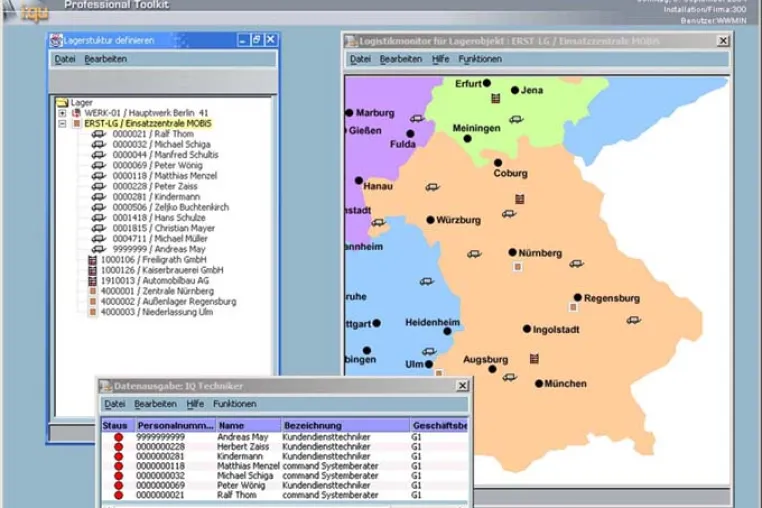This screenshot has width=762, height=508.
Task: Click warehouse icon of 4000001 Zentrale Nürnberg
Action: [92, 291]
